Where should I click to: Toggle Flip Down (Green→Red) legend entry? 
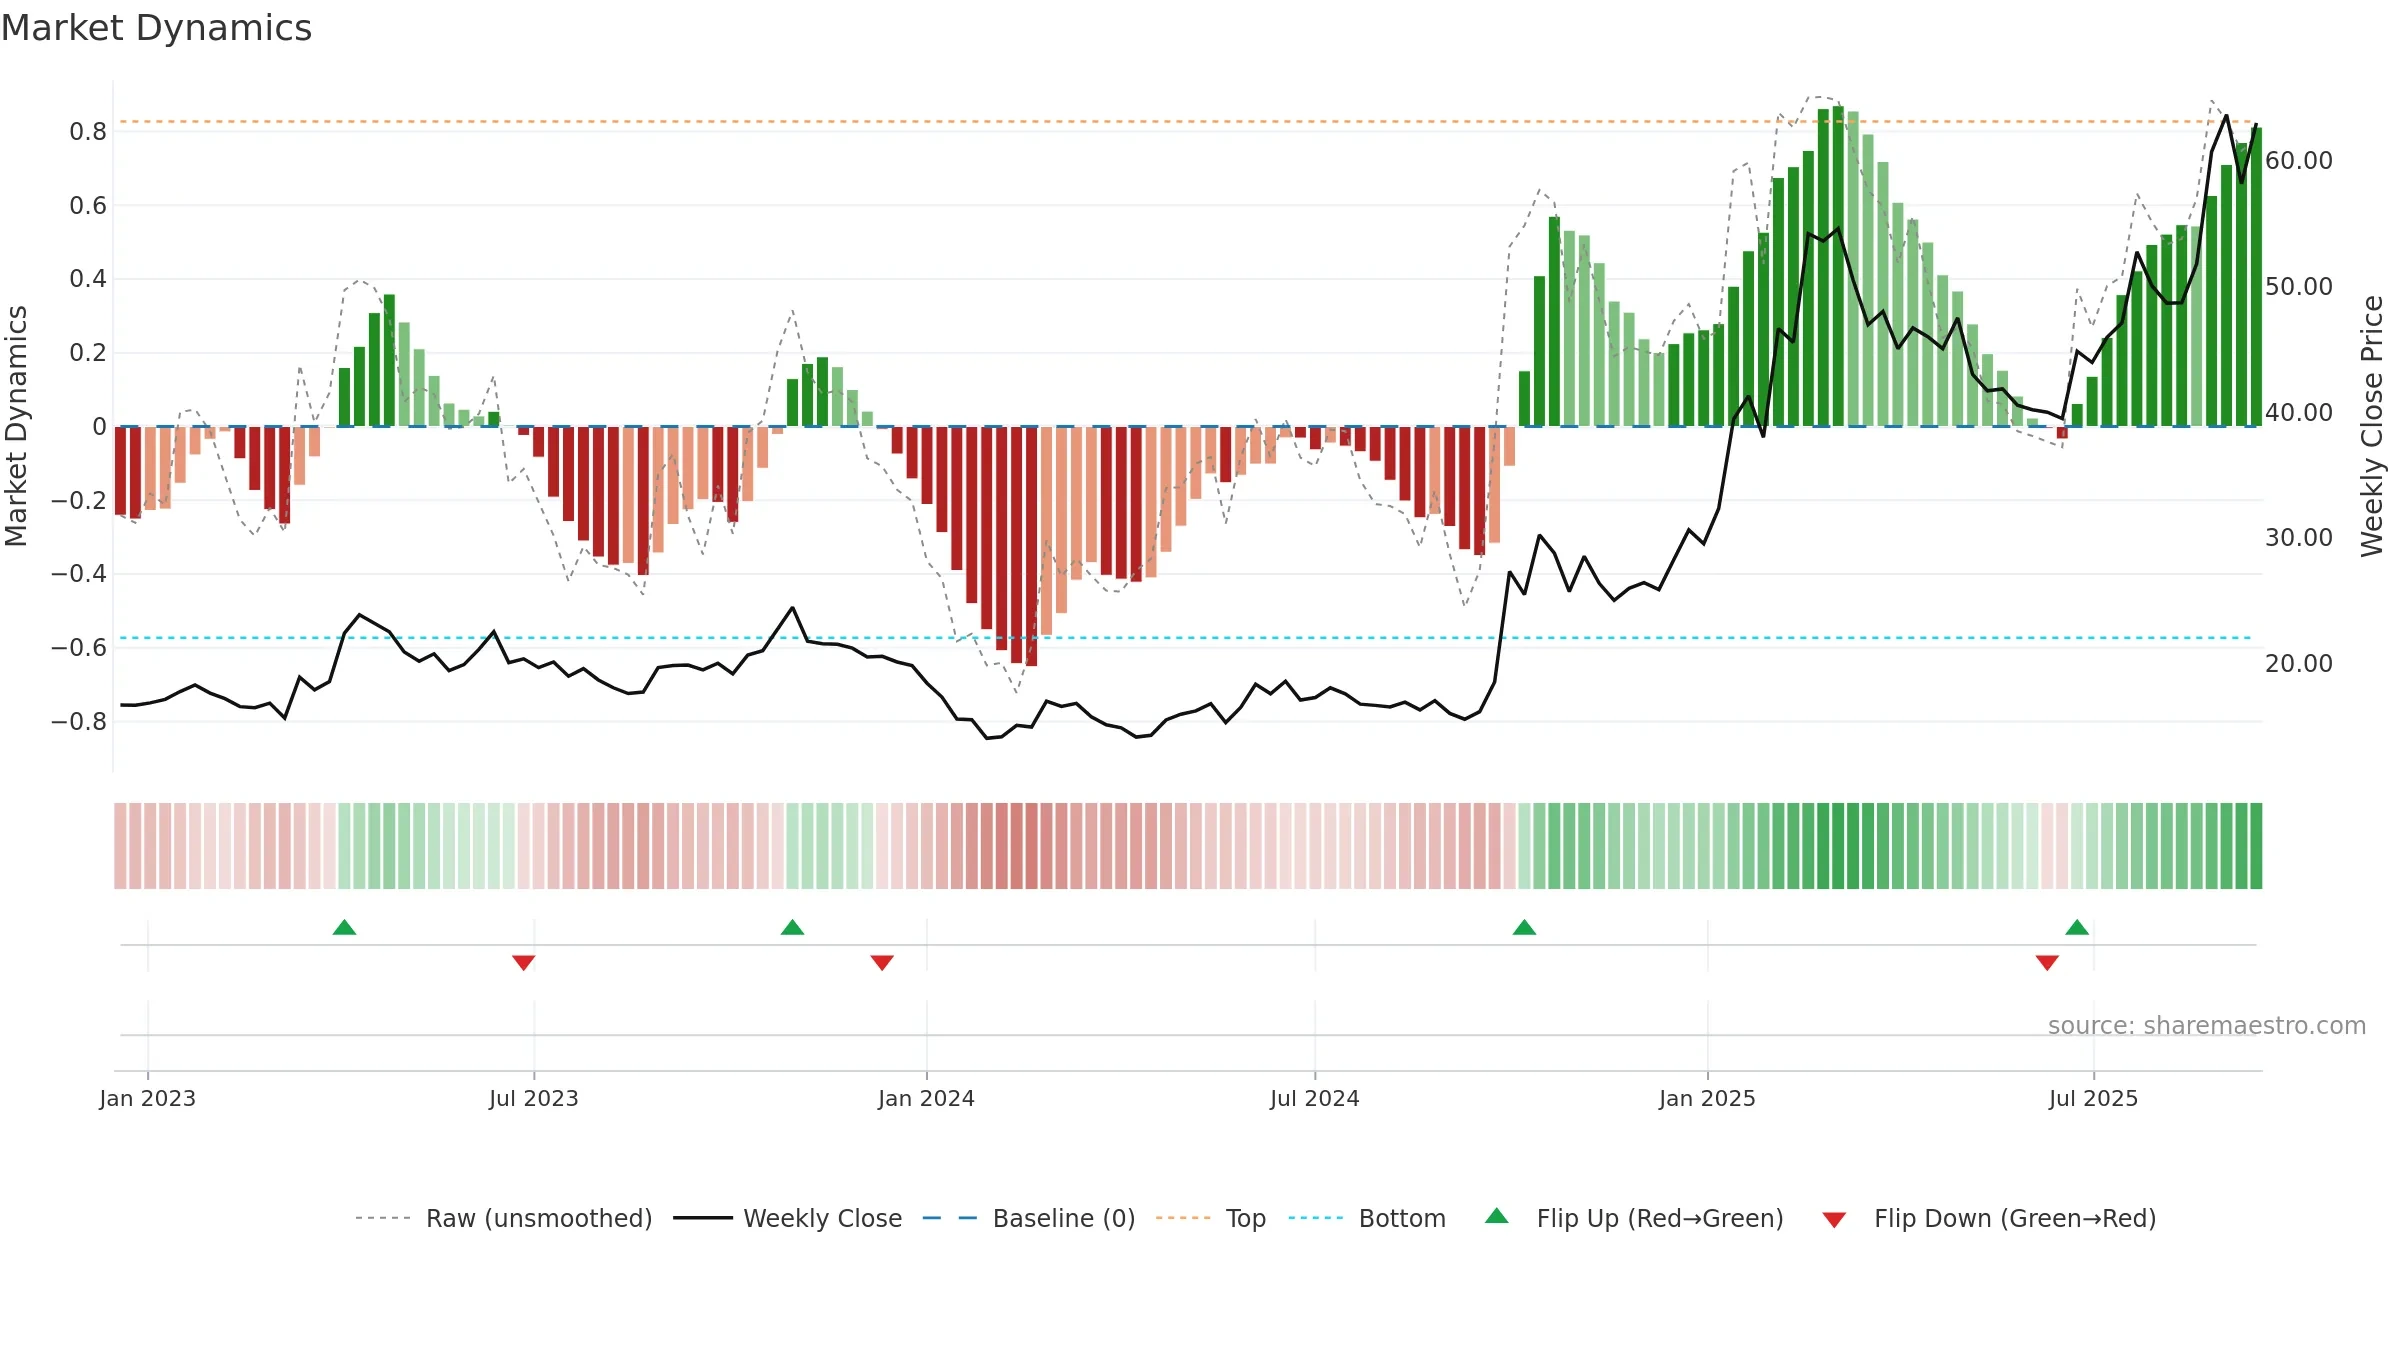click(x=1988, y=1218)
